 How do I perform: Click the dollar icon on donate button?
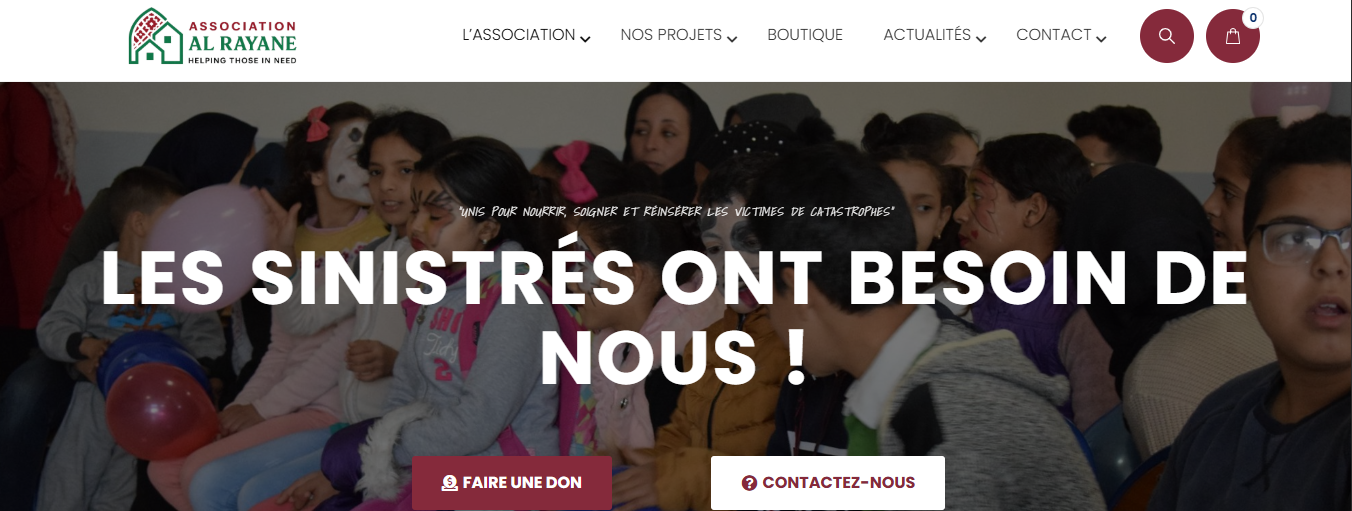pos(450,483)
